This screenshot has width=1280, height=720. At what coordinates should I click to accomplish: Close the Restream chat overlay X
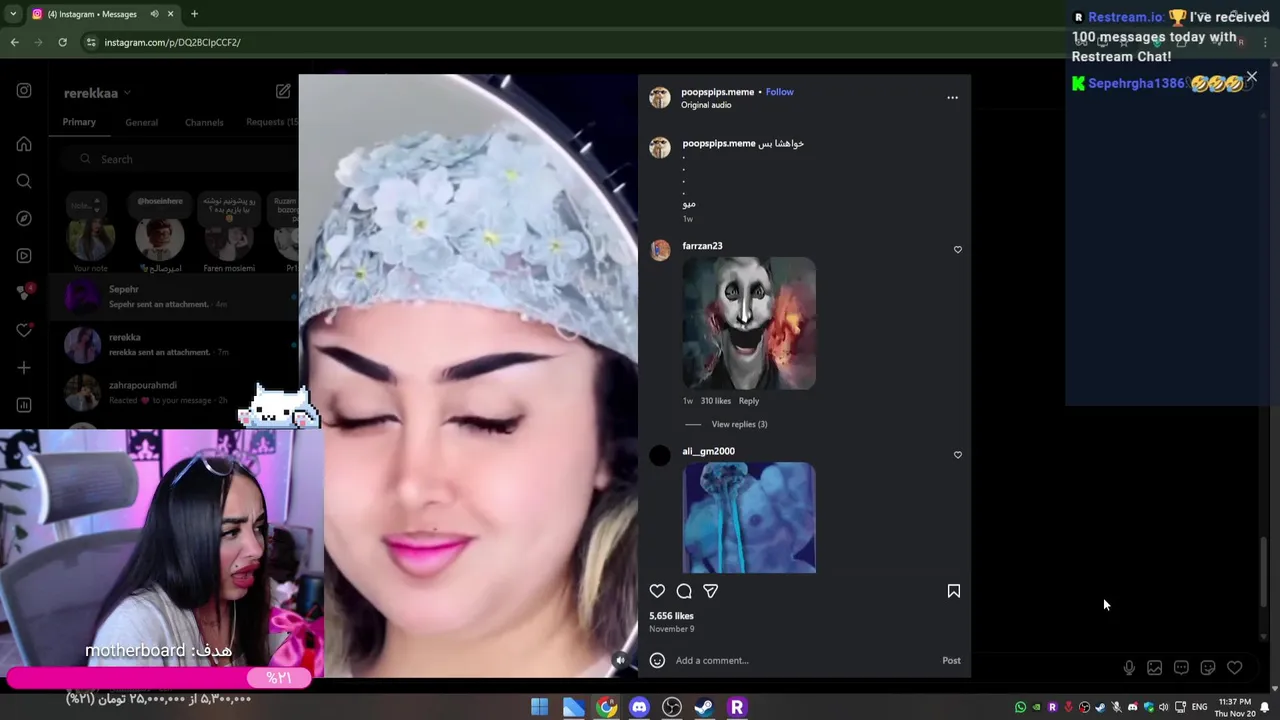1251,76
